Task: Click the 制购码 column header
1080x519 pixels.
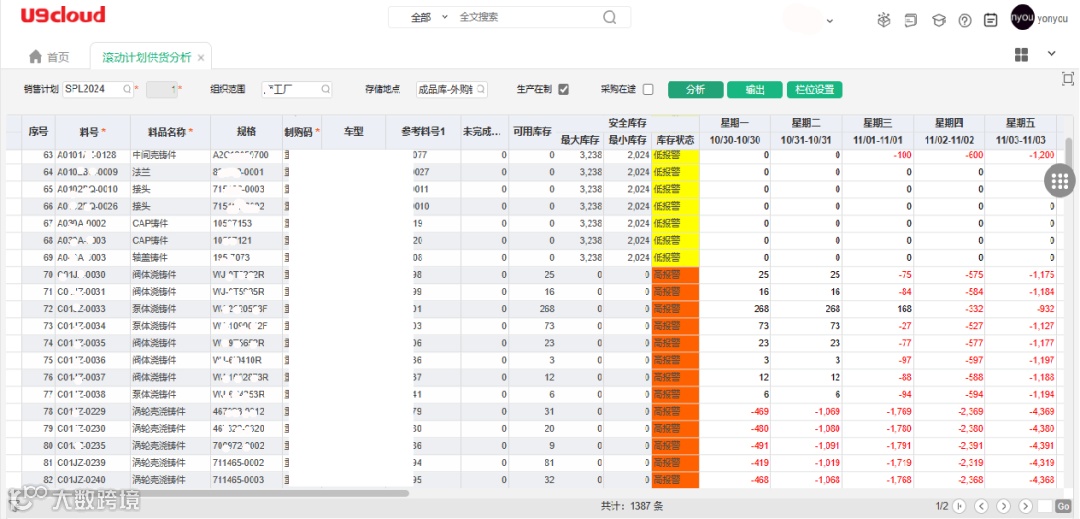Action: tap(302, 131)
